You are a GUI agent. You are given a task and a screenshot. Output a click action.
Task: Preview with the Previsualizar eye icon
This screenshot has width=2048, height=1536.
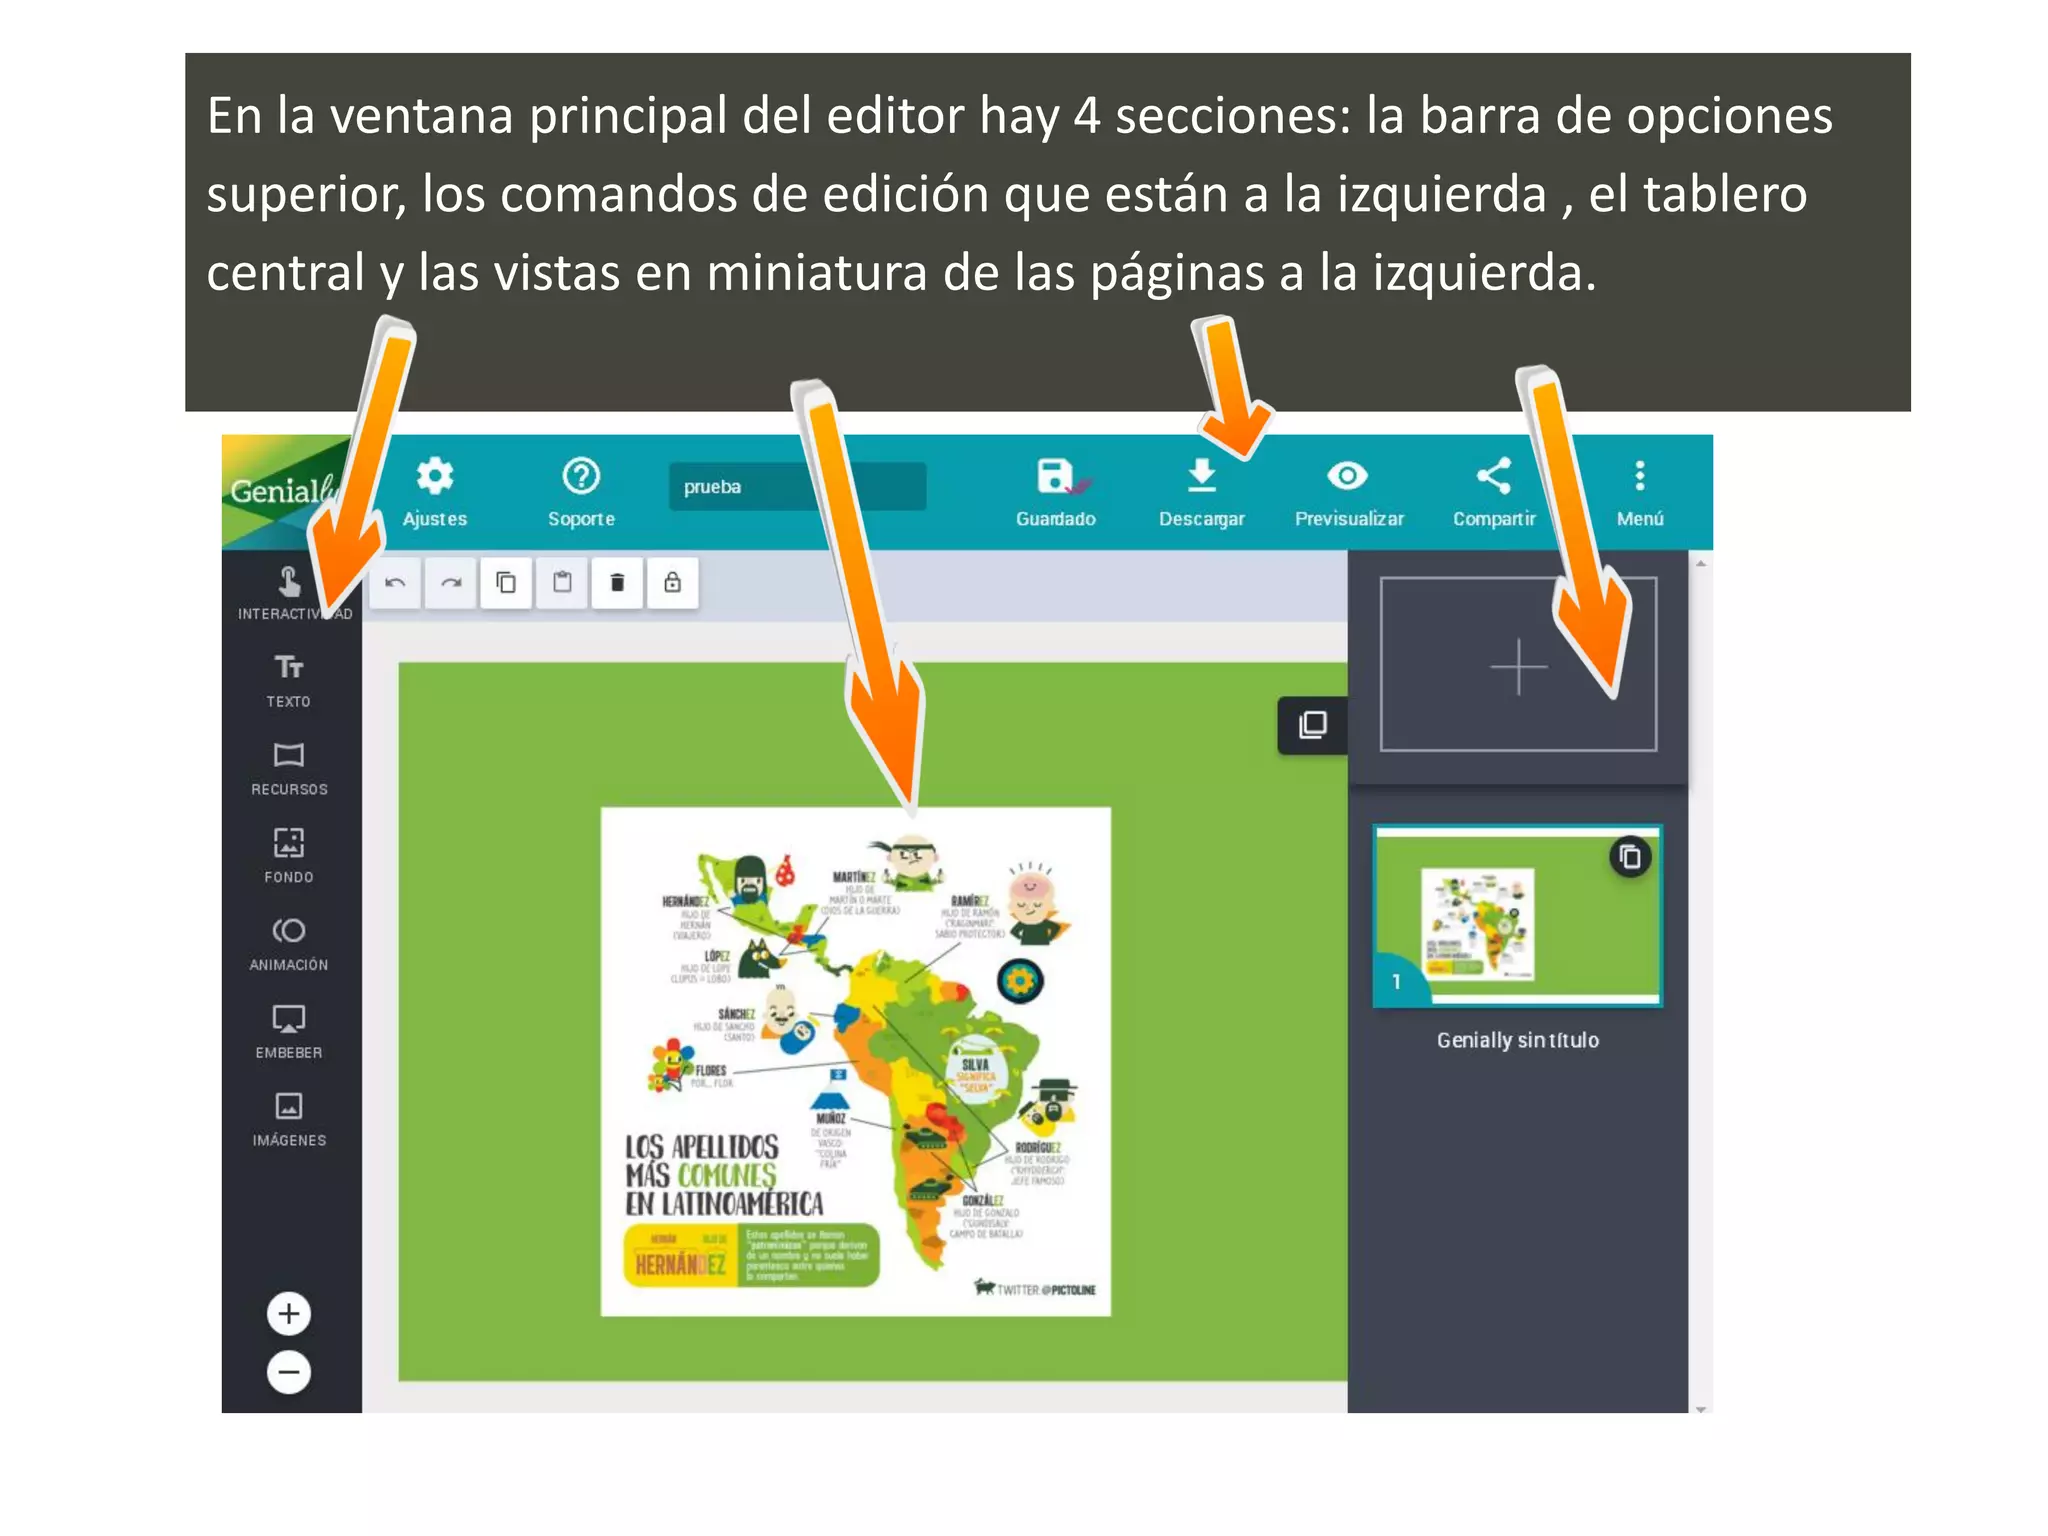[x=1347, y=476]
